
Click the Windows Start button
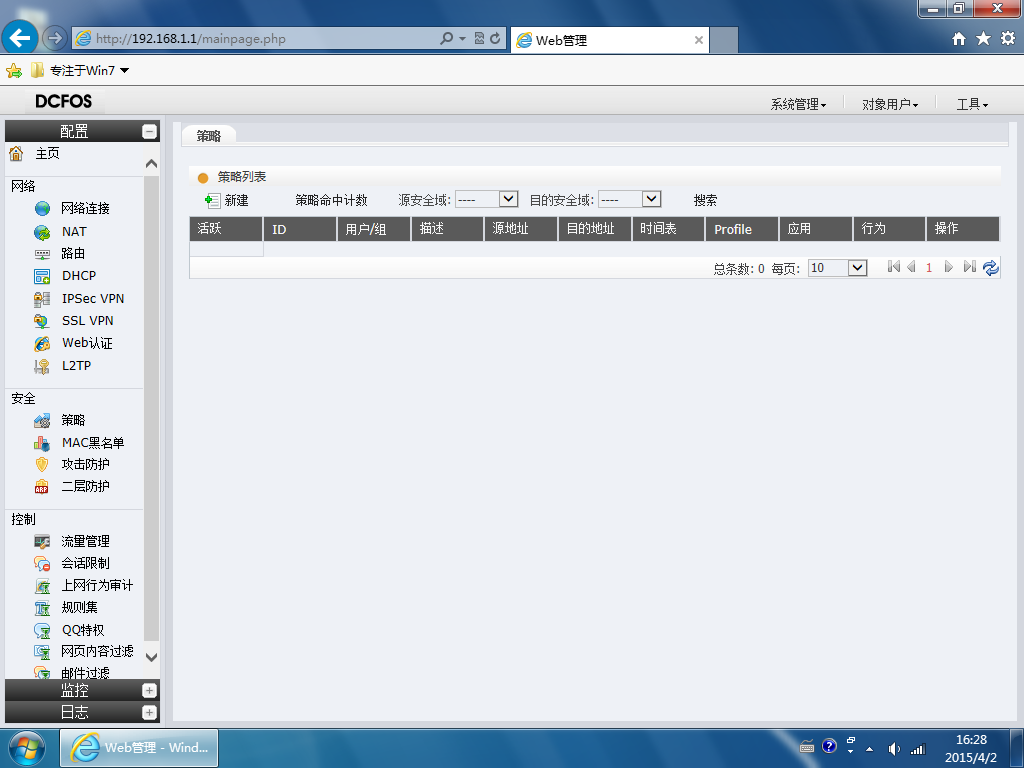pos(26,748)
